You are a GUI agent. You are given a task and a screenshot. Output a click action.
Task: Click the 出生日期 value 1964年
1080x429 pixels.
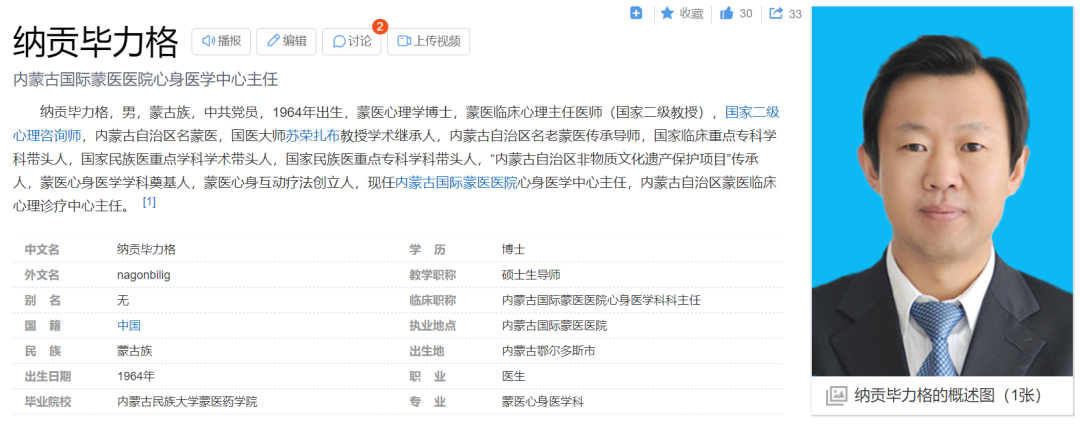[136, 376]
